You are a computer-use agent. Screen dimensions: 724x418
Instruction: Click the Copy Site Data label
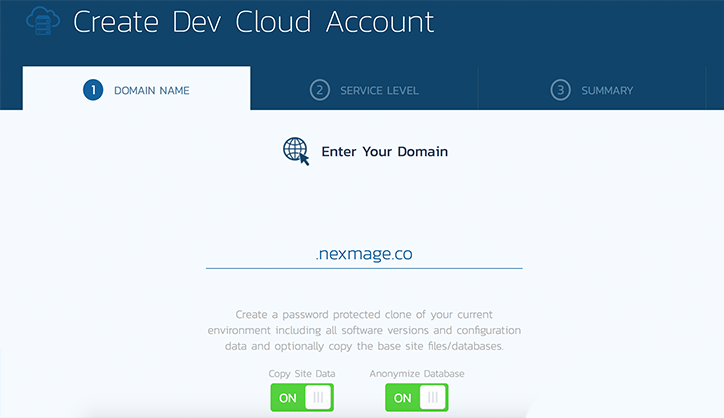coord(302,373)
